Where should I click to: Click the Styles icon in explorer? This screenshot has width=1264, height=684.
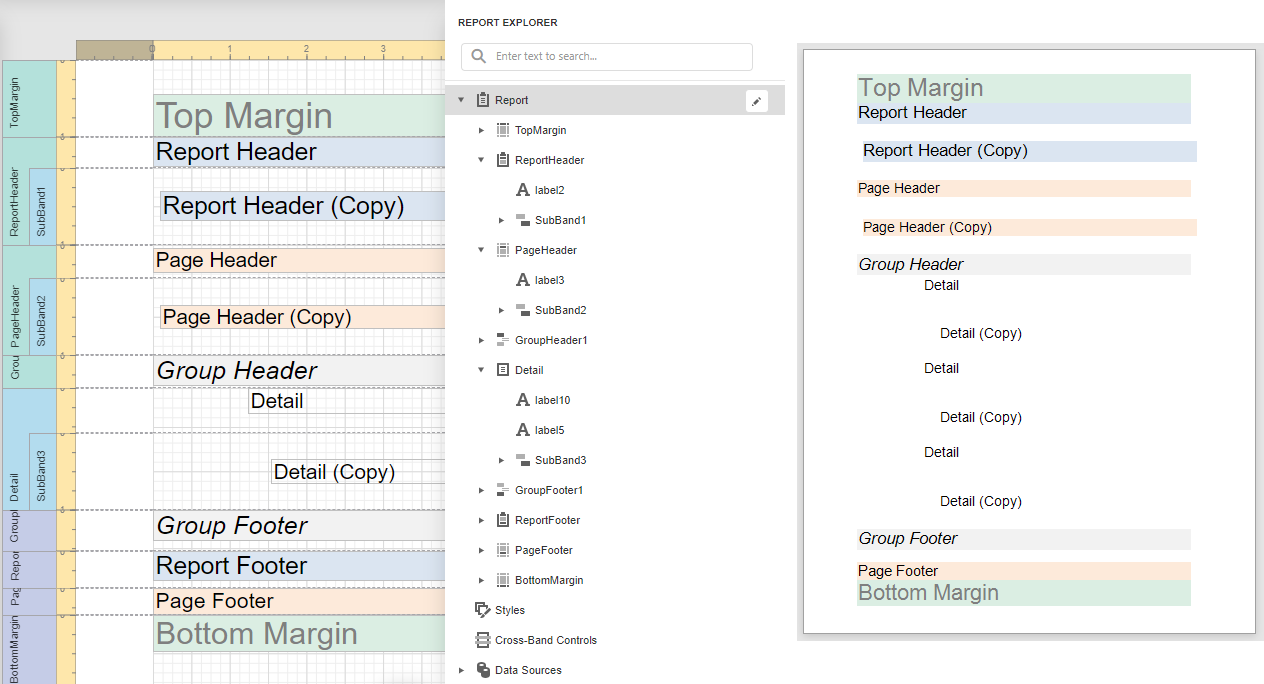coord(483,610)
